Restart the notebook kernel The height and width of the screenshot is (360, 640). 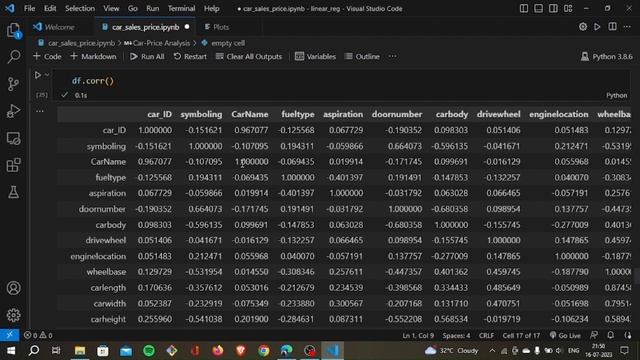pos(190,56)
